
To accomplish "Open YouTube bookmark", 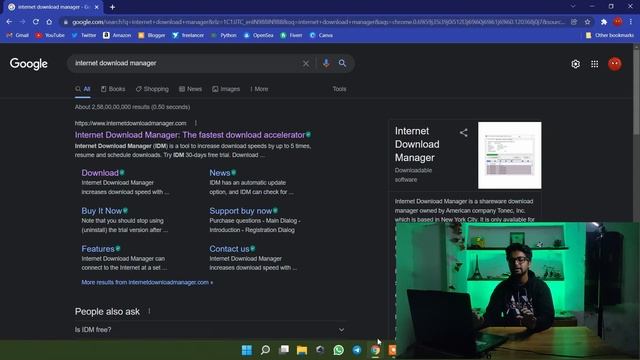I will tap(50, 36).
